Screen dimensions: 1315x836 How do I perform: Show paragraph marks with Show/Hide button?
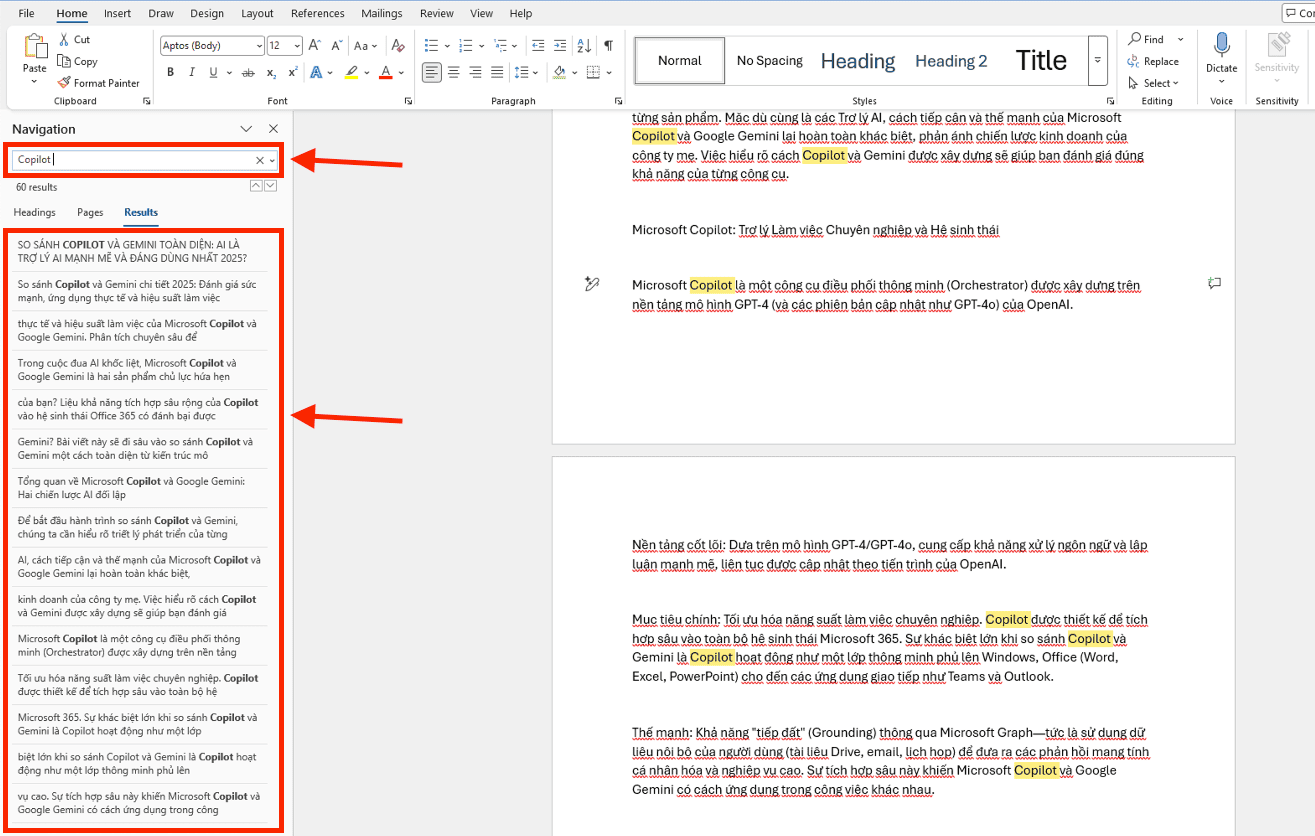pos(608,45)
